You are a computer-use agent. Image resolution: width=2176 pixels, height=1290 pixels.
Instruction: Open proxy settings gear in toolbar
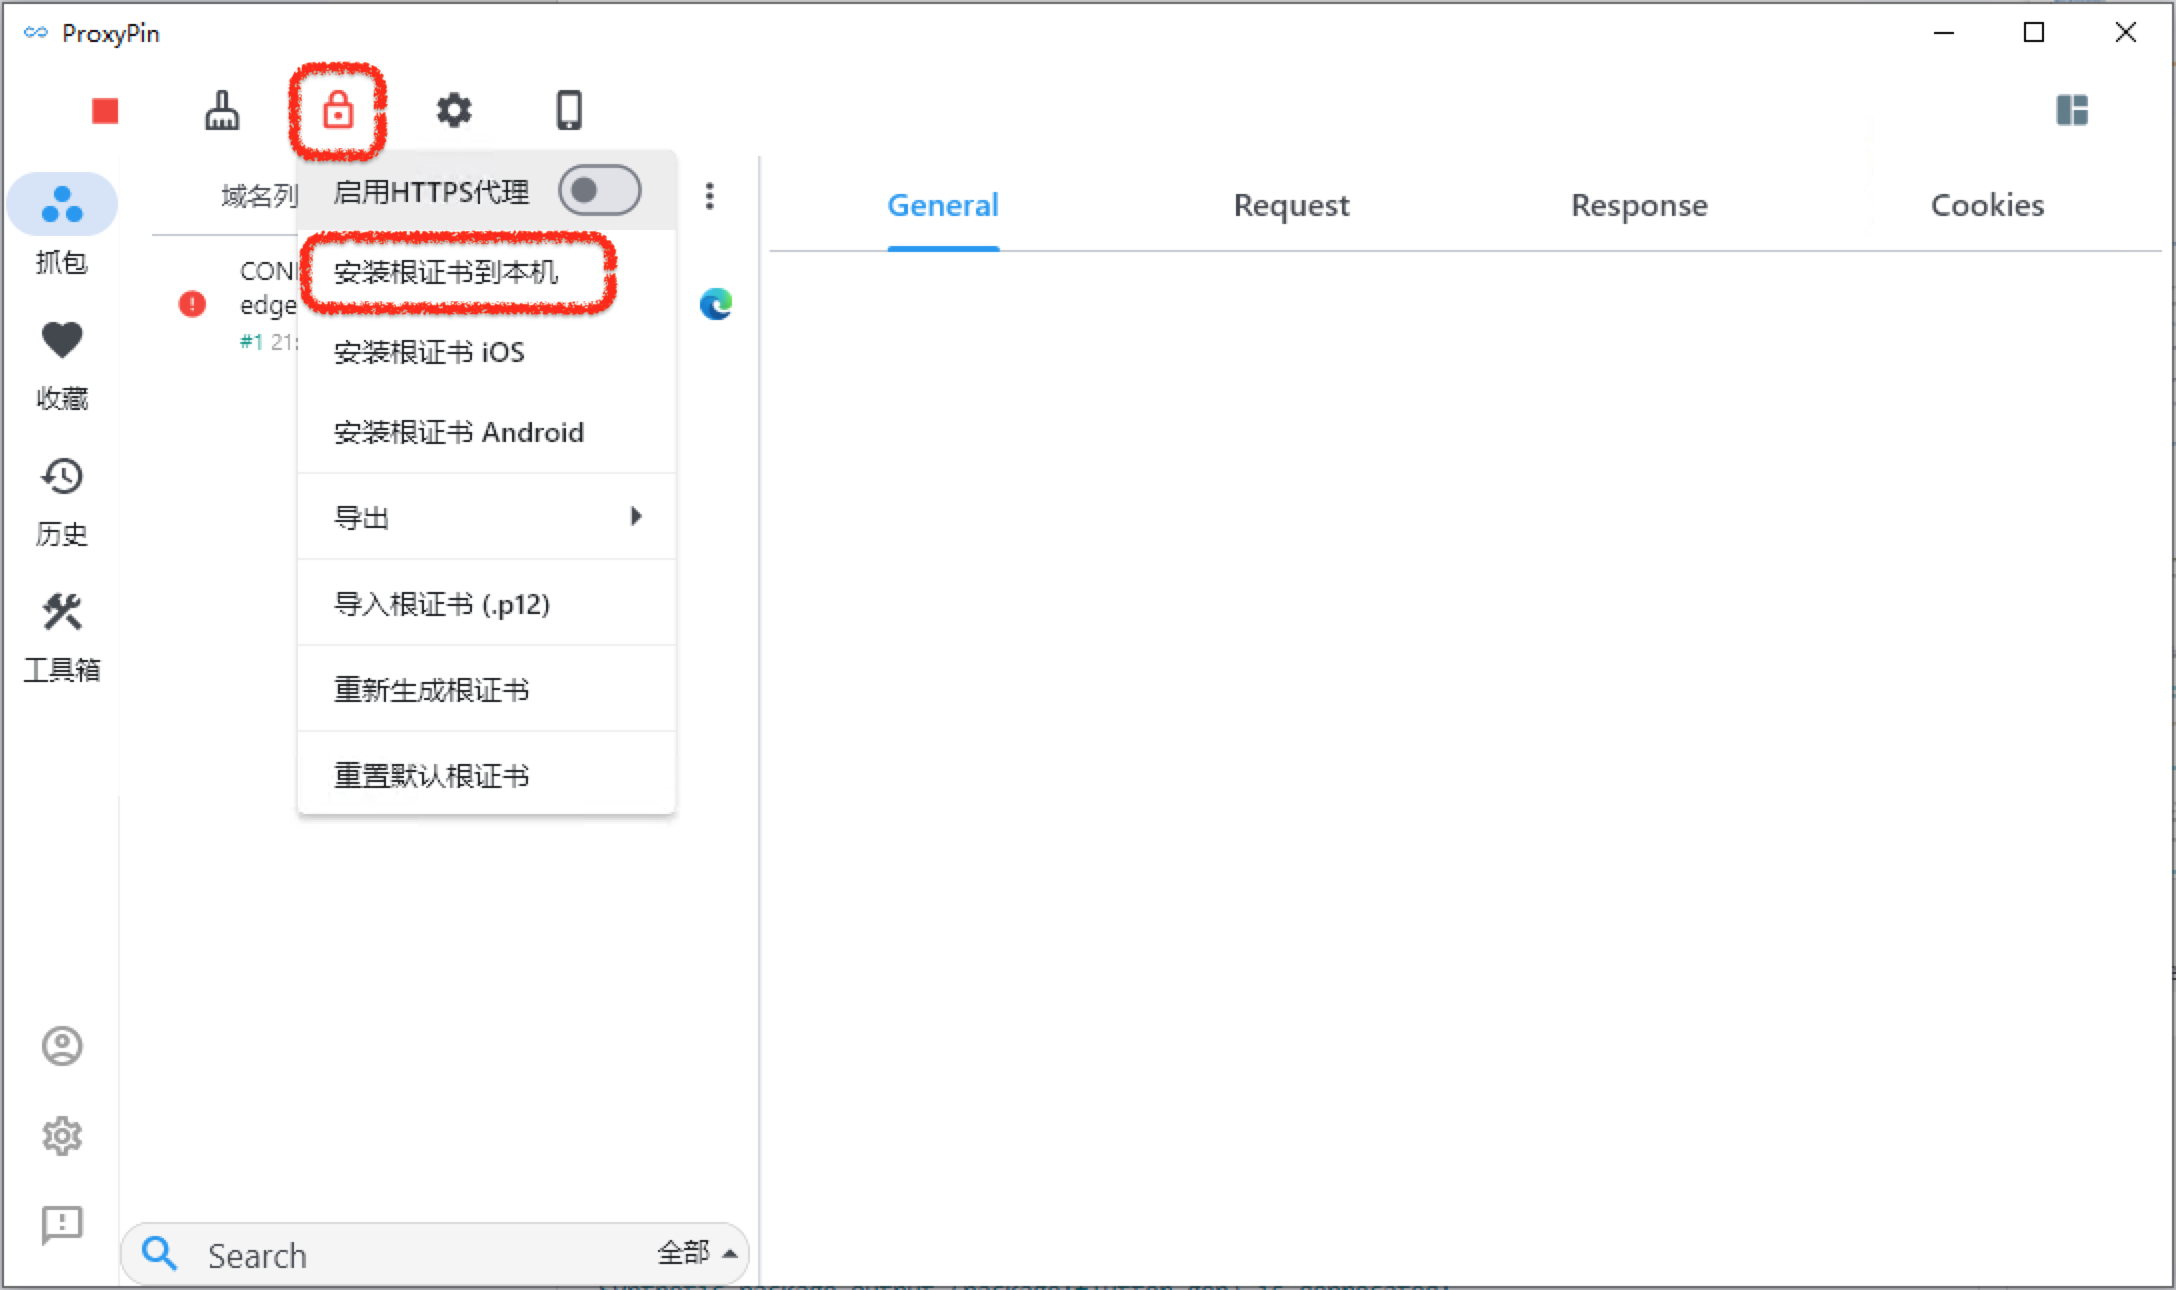pyautogui.click(x=454, y=110)
